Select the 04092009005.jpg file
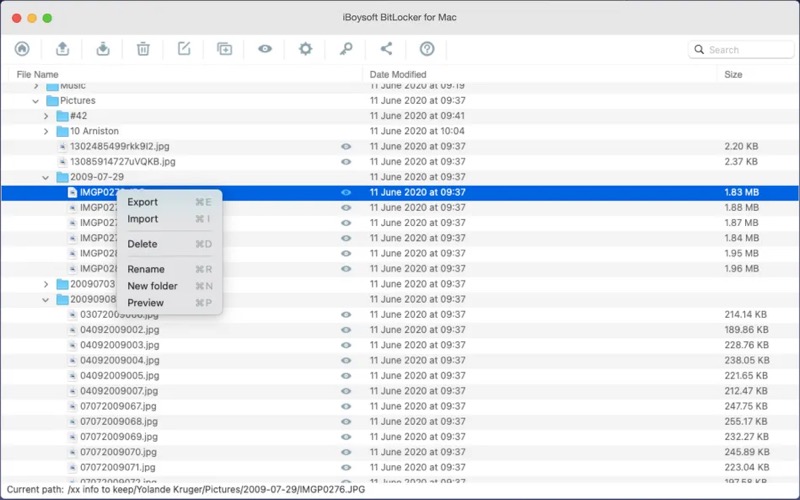 (x=119, y=376)
